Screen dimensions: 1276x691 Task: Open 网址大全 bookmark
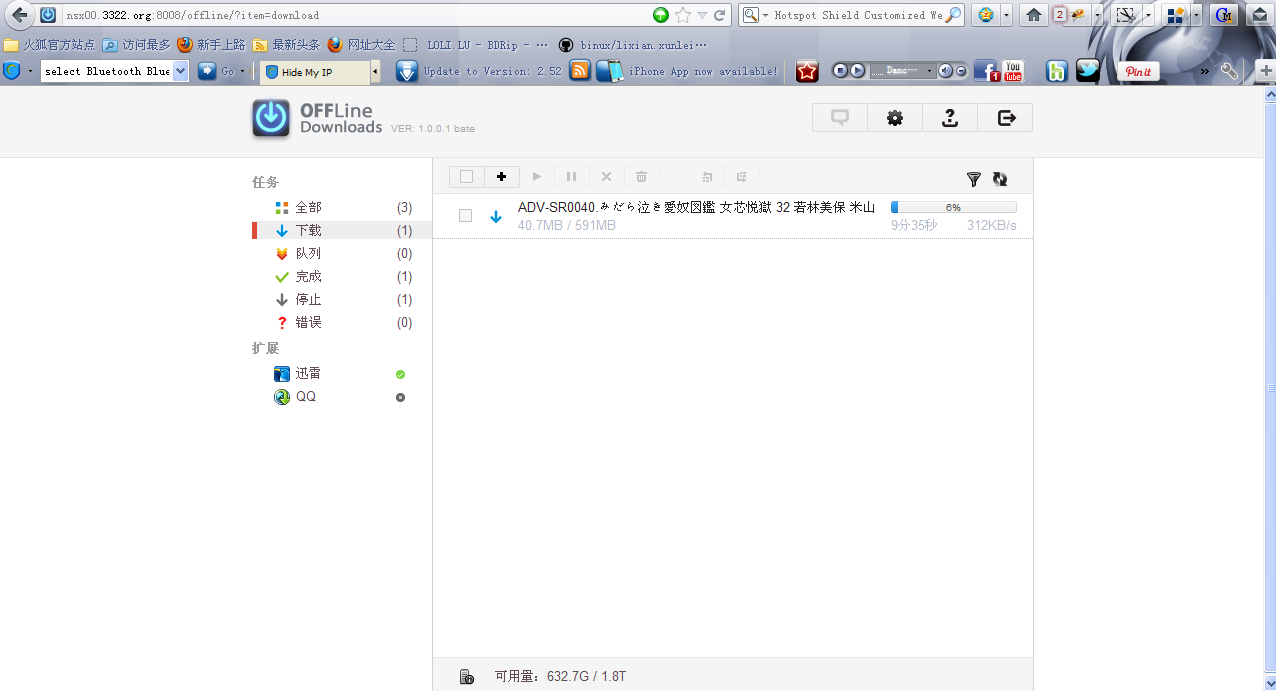(x=361, y=45)
